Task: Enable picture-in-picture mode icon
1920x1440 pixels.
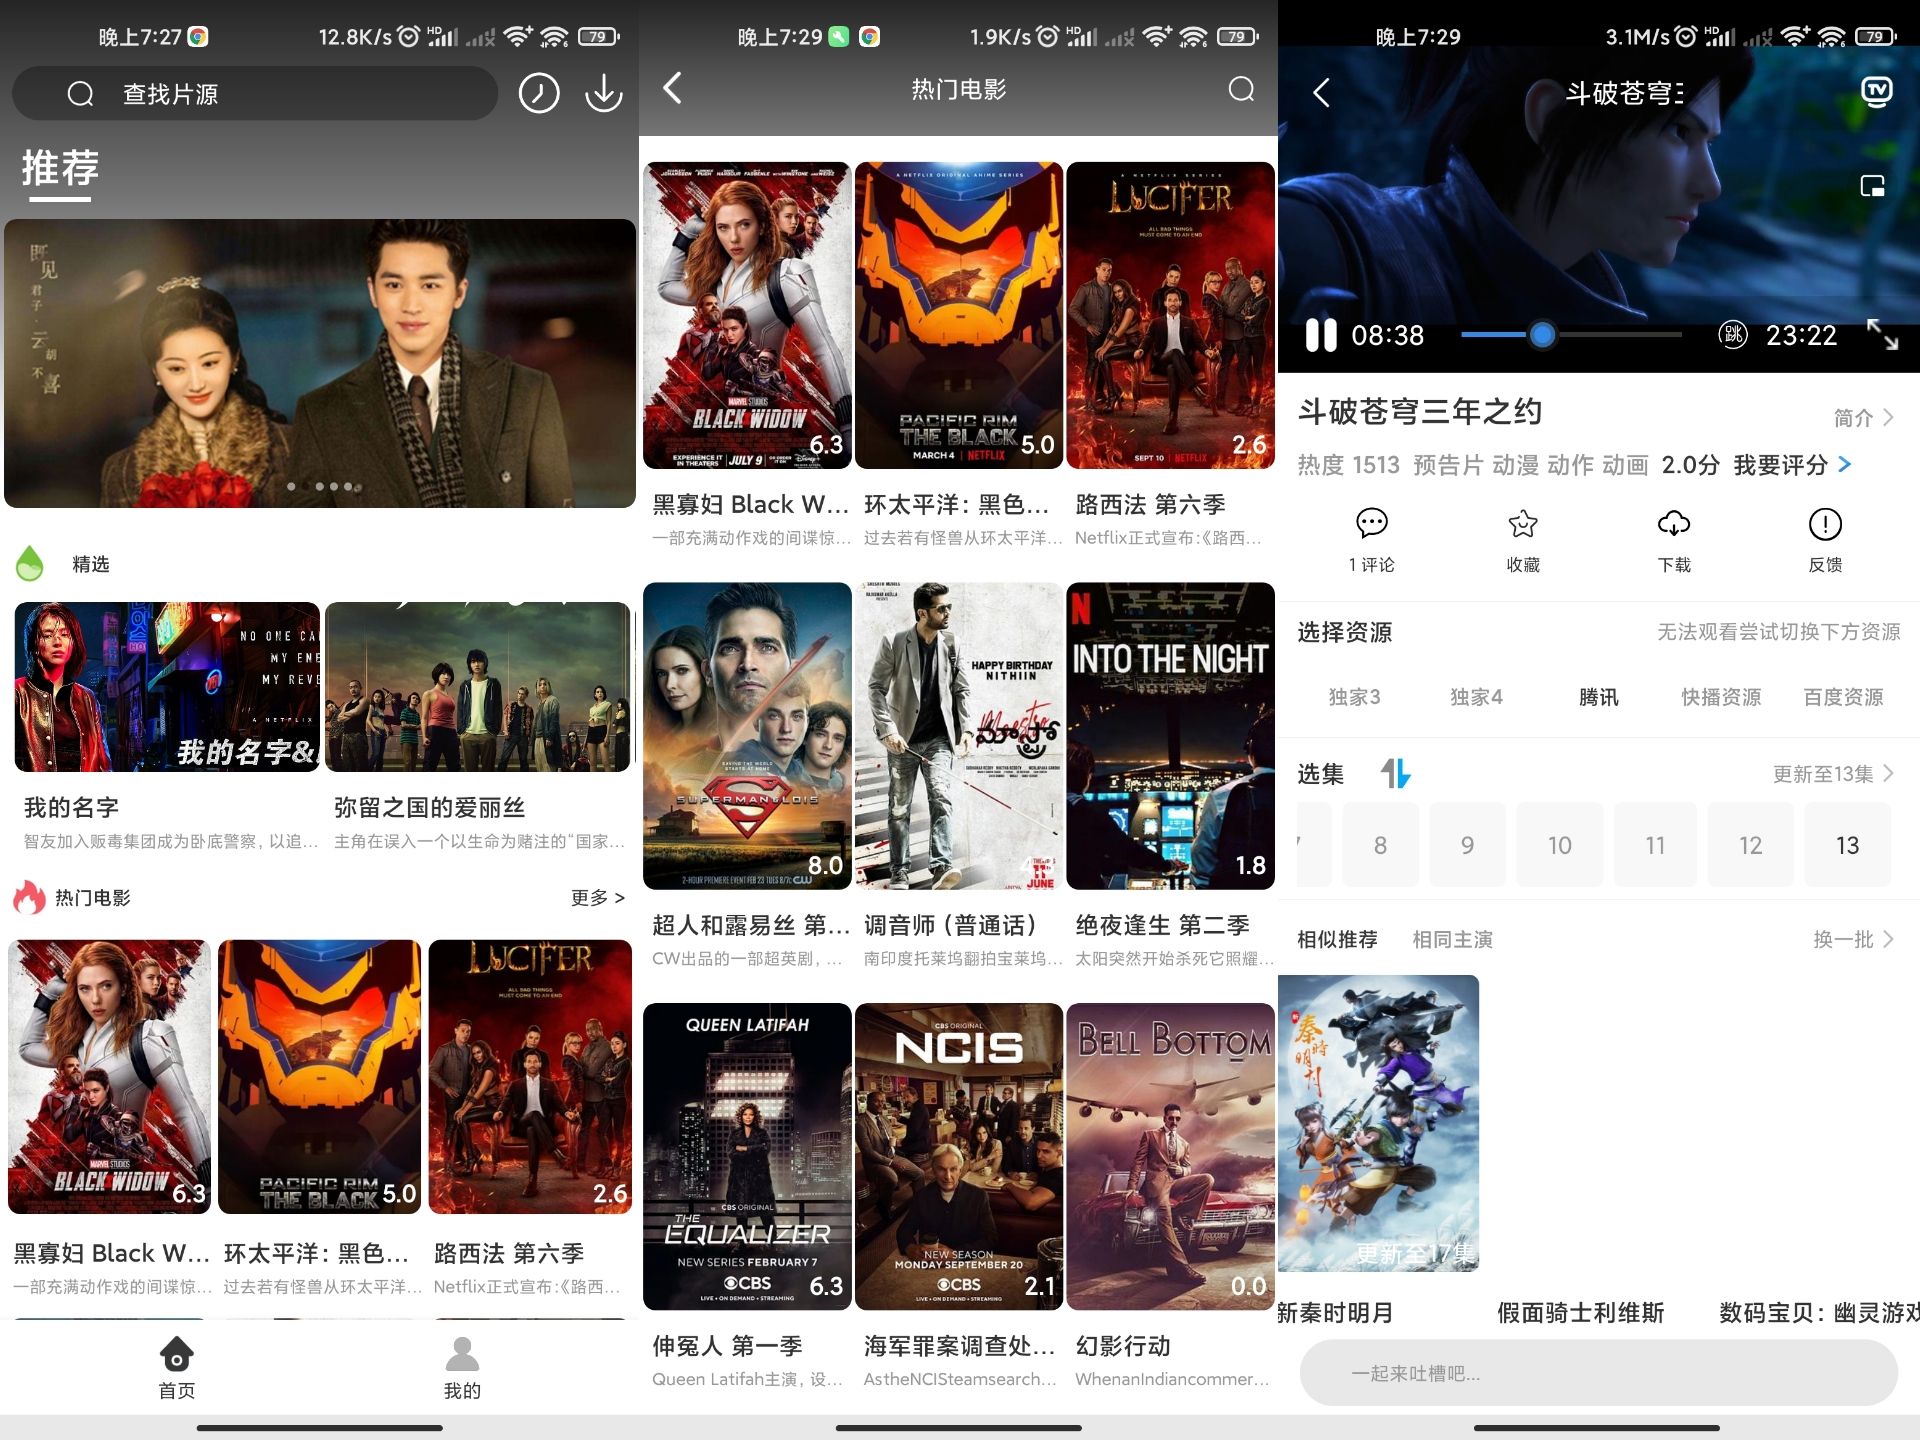Action: click(1872, 186)
